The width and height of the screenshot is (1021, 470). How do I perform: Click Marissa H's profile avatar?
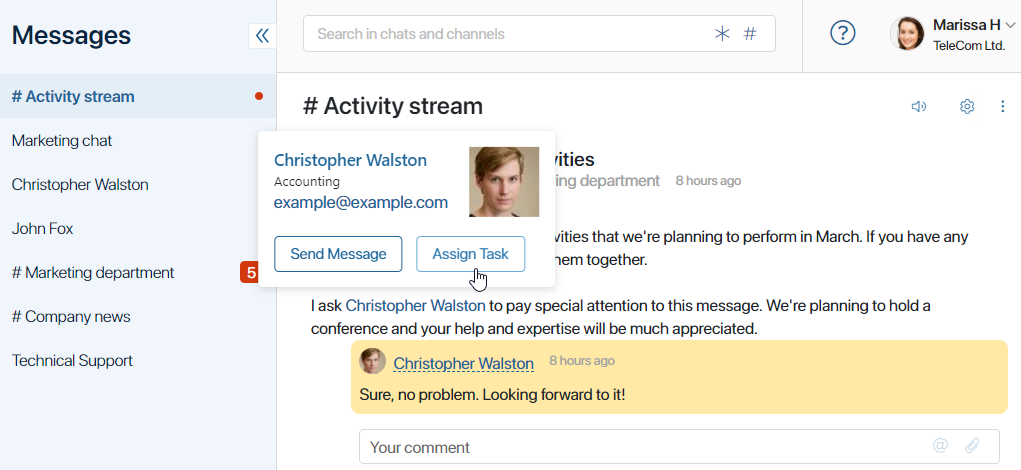pos(907,34)
